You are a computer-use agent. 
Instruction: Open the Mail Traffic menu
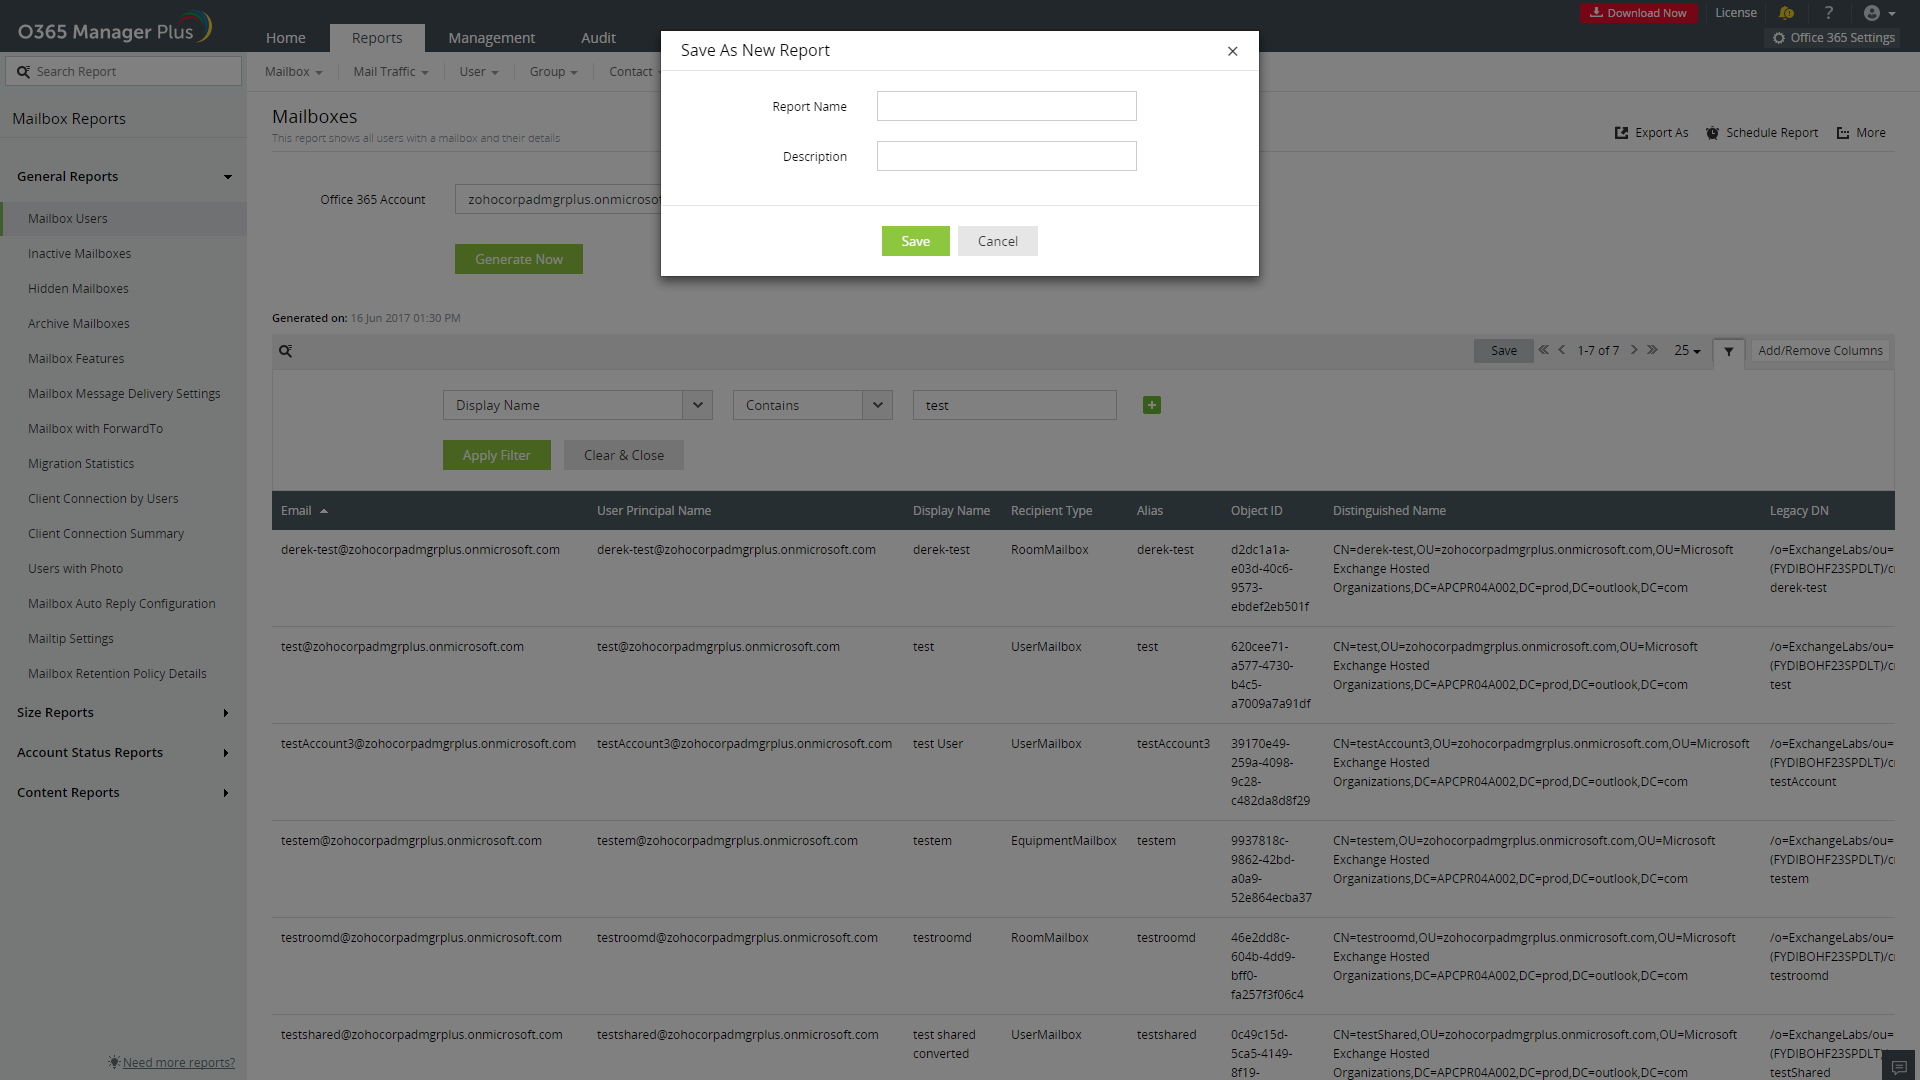click(390, 72)
